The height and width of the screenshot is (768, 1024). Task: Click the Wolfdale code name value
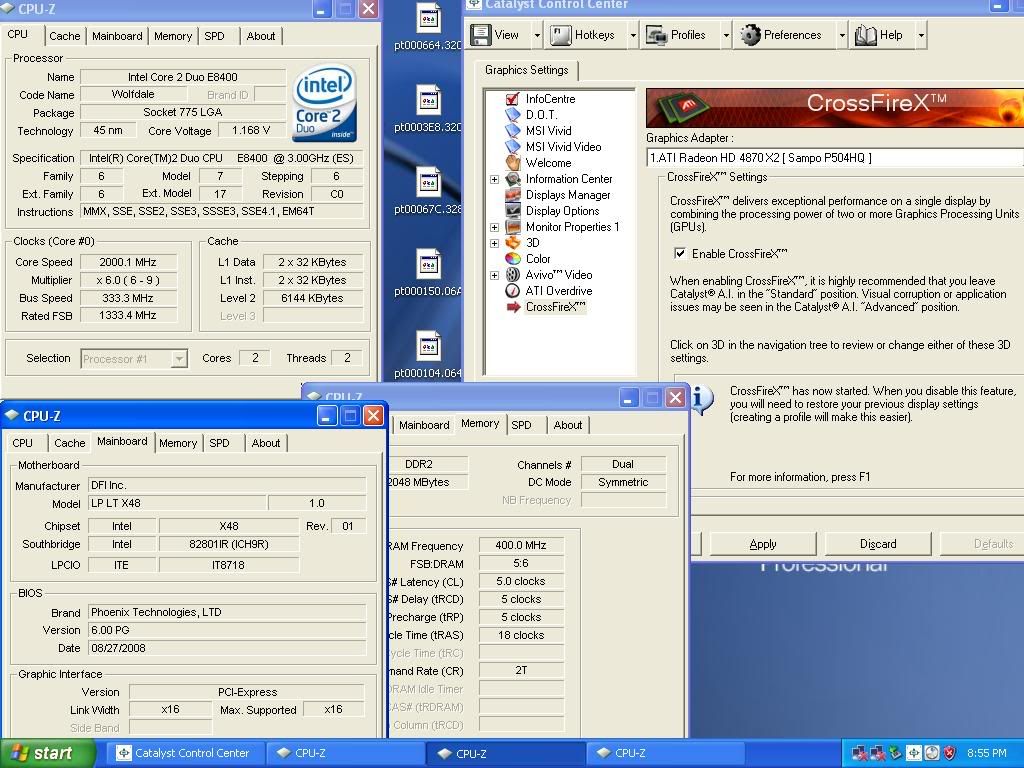click(133, 95)
